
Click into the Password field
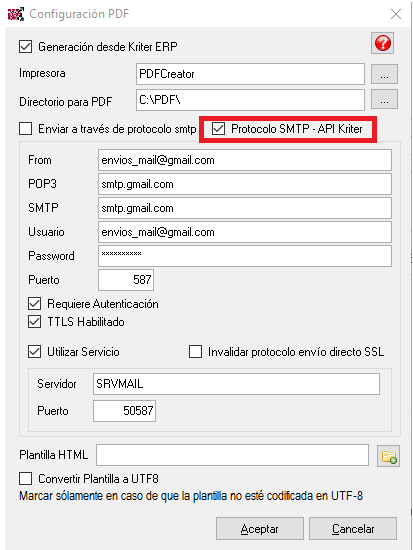[245, 256]
